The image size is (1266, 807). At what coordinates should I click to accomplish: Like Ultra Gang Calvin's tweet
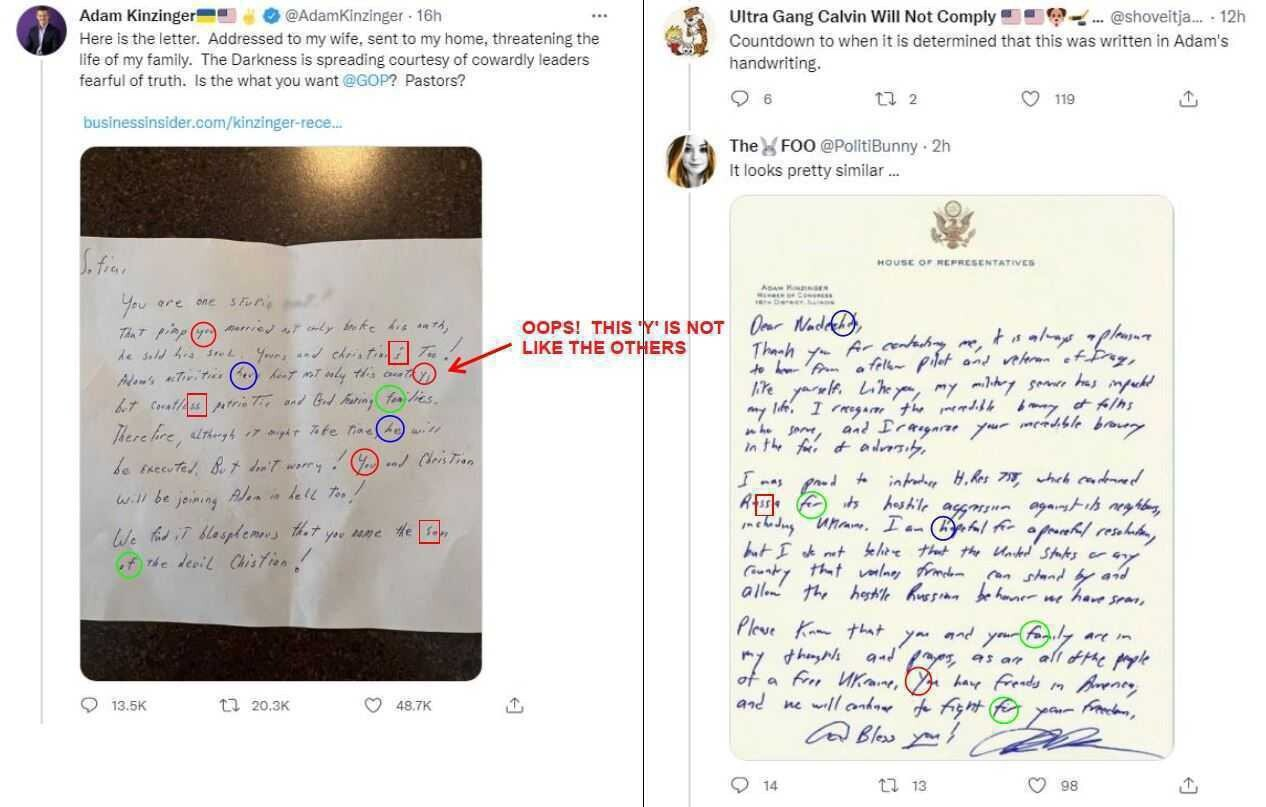[x=1030, y=98]
